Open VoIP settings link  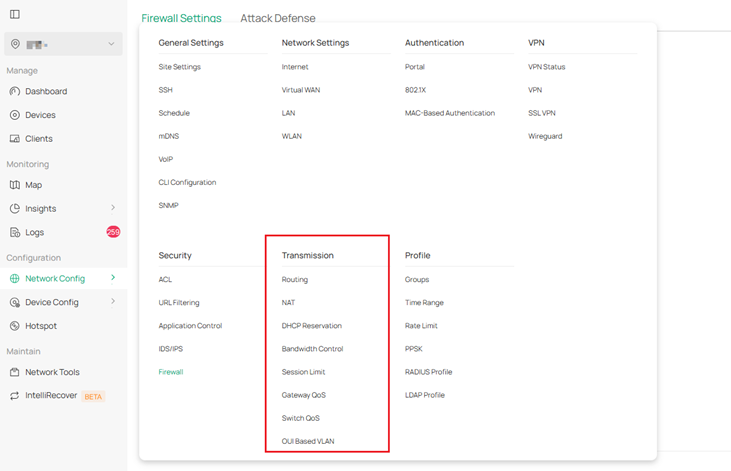166,159
